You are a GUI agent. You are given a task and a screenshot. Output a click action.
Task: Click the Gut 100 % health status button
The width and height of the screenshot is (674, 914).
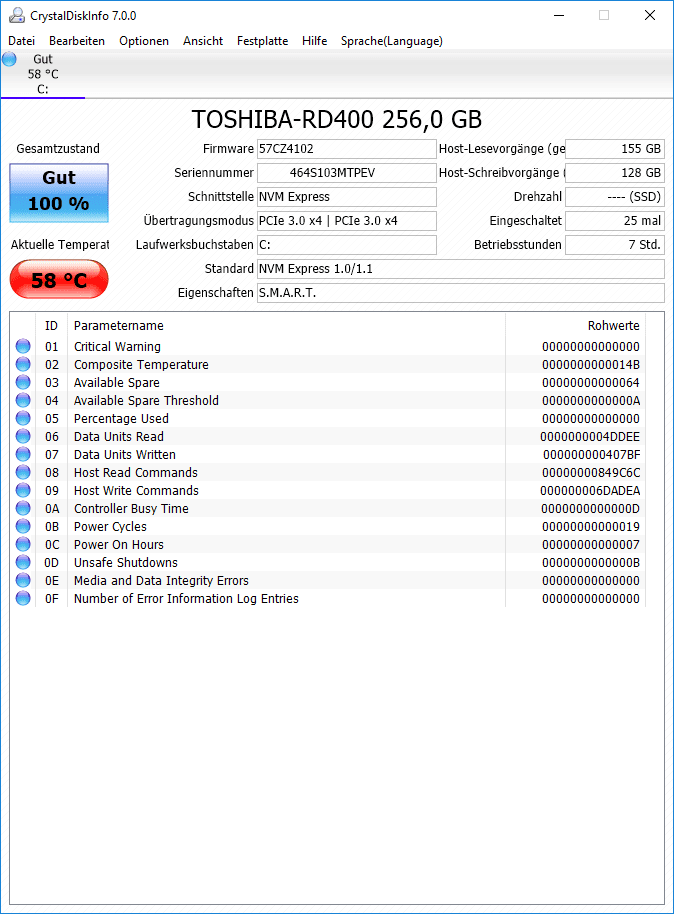click(59, 192)
